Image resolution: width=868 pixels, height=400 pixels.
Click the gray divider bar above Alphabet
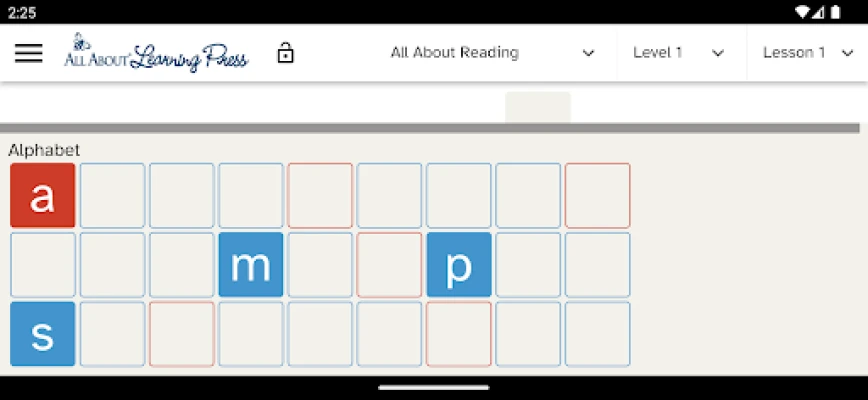[x=430, y=128]
